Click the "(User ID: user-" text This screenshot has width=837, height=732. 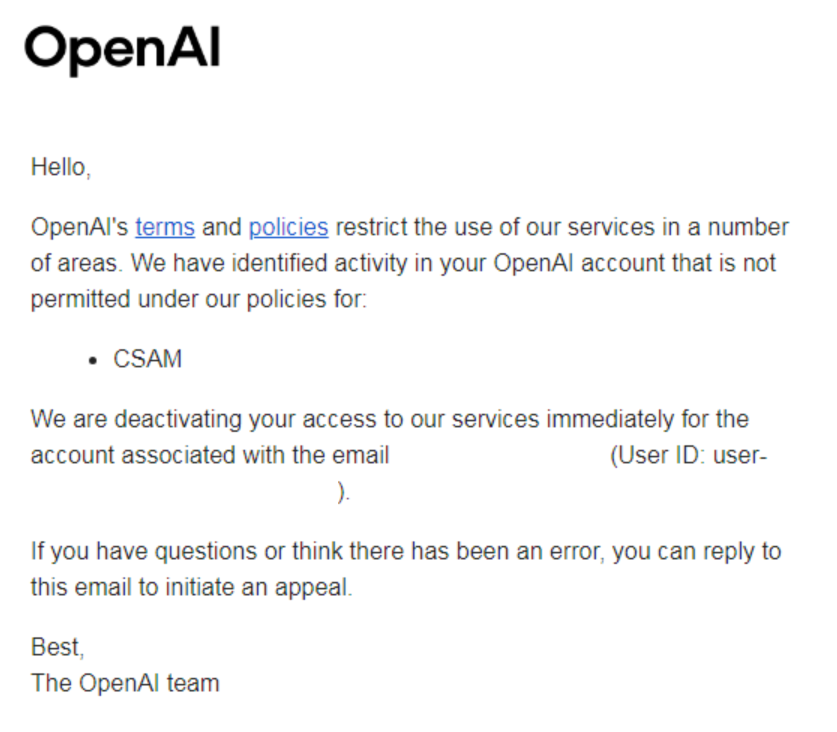click(688, 455)
